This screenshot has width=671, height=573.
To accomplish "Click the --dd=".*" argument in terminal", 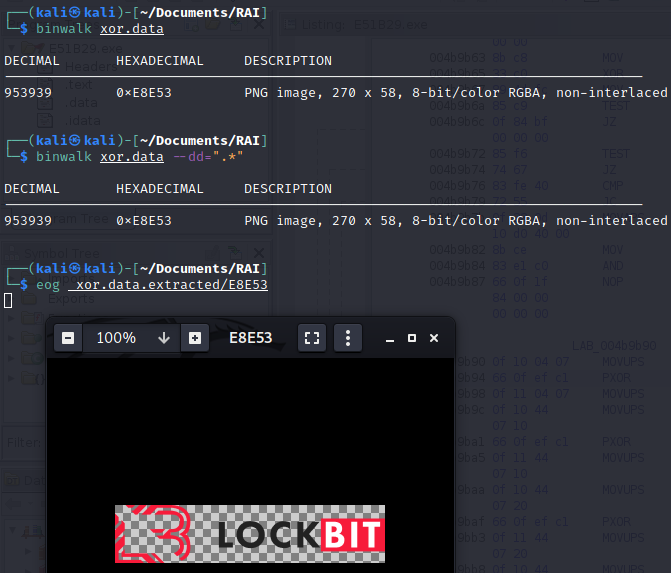I will 208,157.
